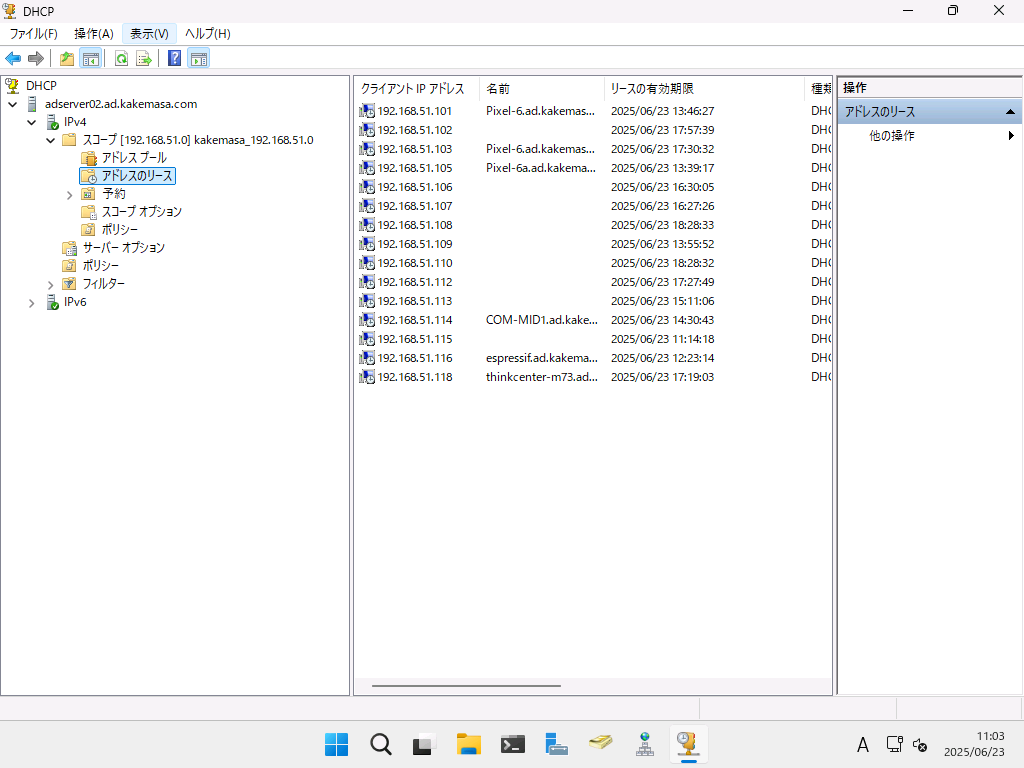1024x768 pixels.
Task: Click the name espressif.ad.kakema...
Action: (x=541, y=358)
